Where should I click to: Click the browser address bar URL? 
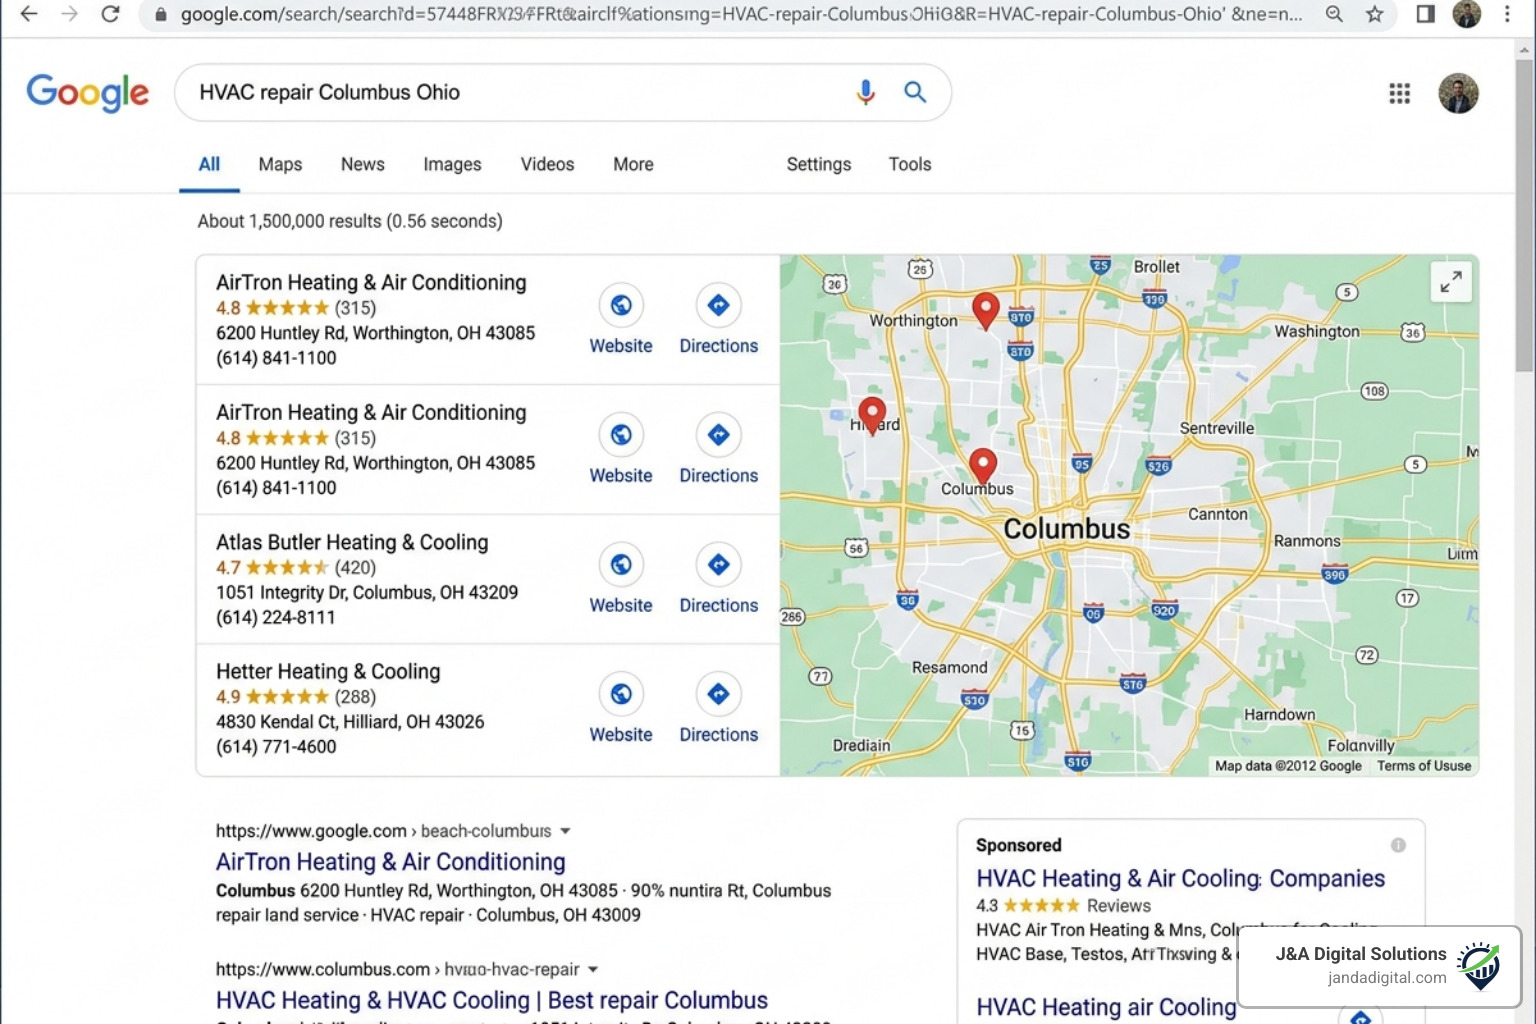pyautogui.click(x=741, y=15)
